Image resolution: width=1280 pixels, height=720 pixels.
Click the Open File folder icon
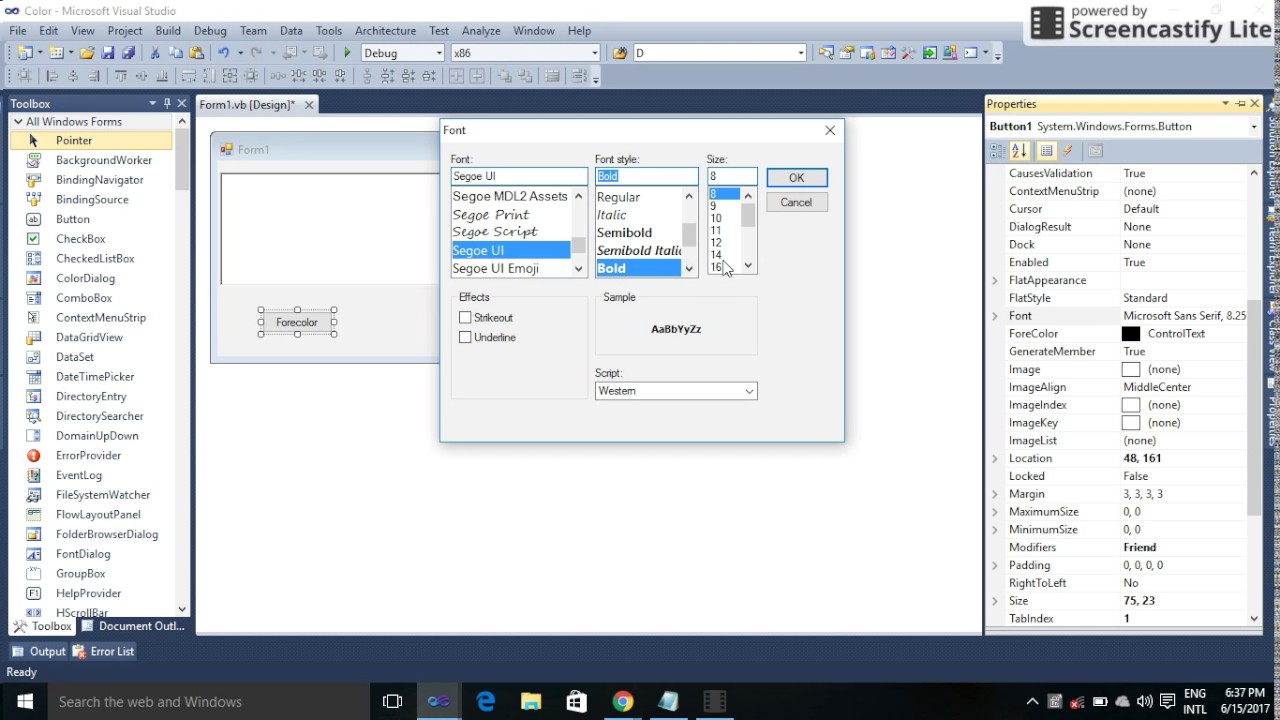[87, 53]
